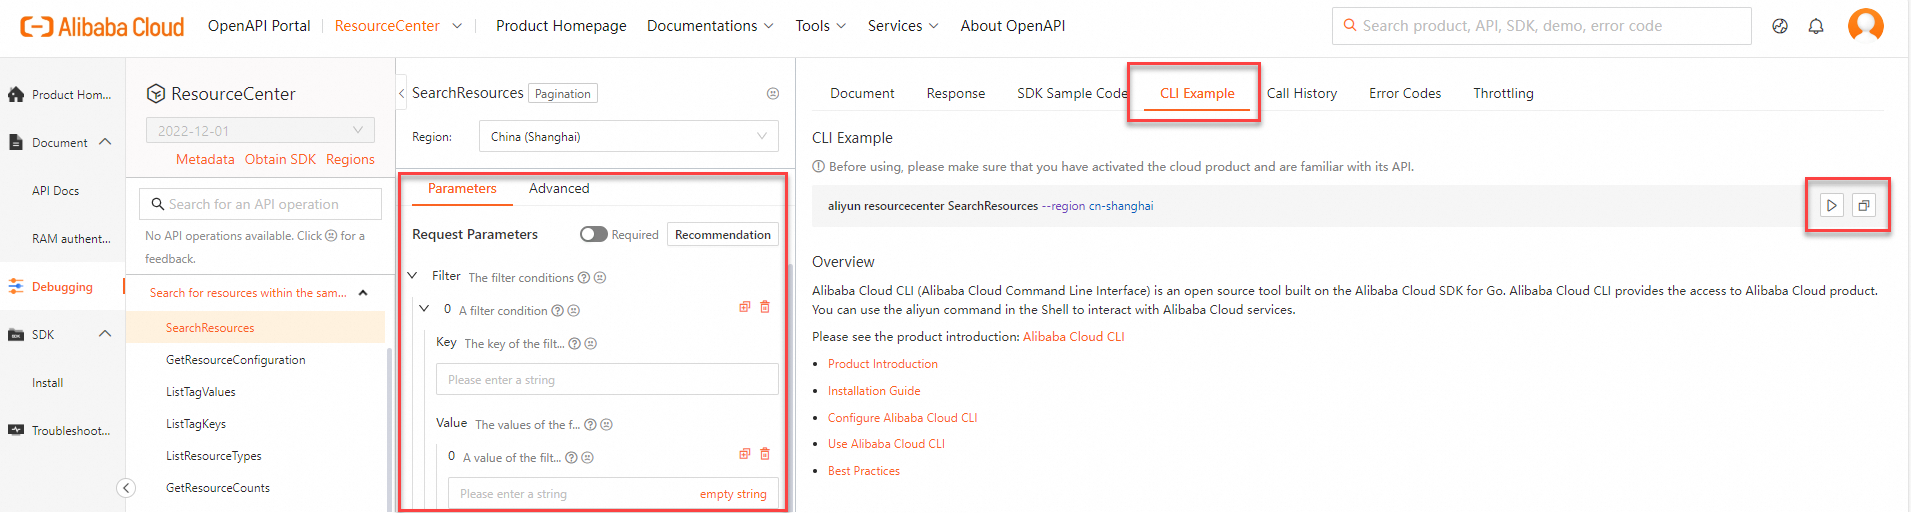Open the Regions link
The image size is (1911, 513).
pos(350,159)
